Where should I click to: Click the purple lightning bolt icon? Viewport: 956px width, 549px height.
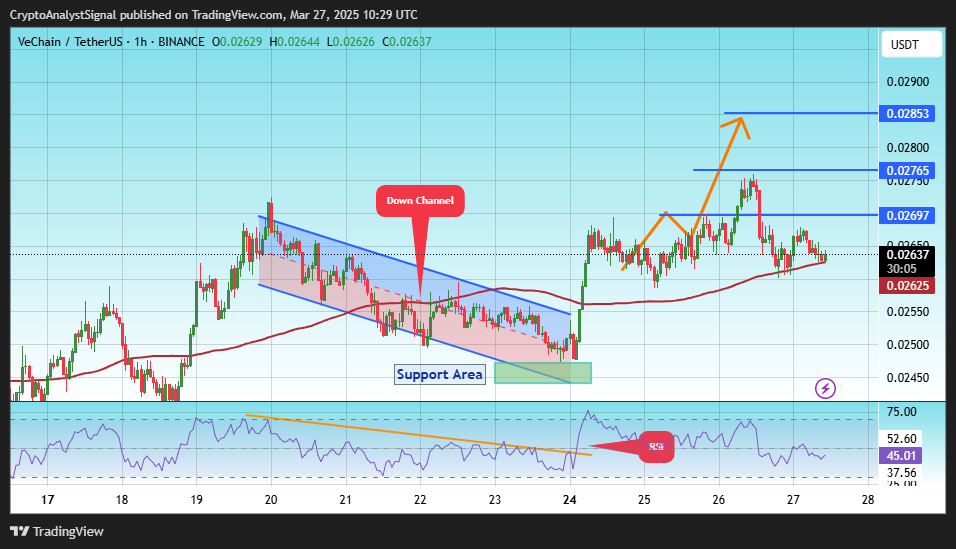click(825, 388)
